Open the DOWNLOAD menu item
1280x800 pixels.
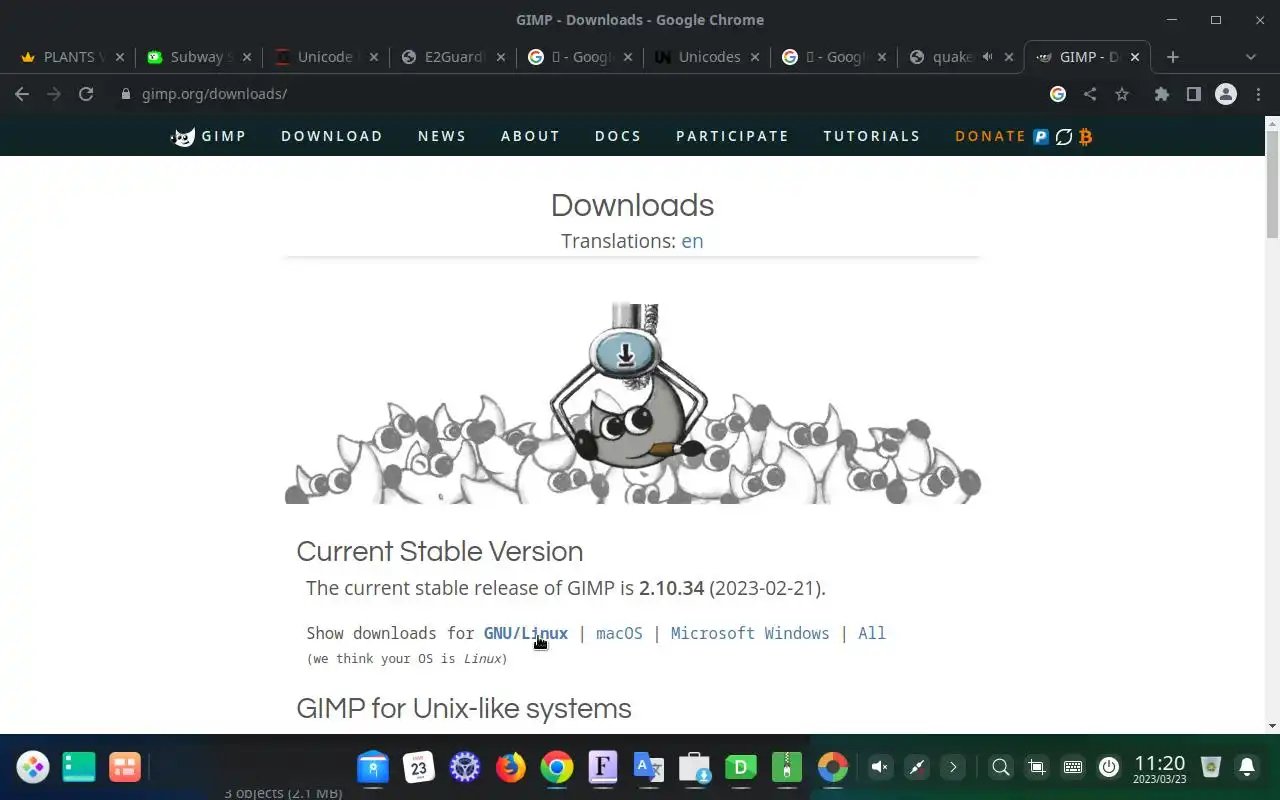[x=332, y=136]
